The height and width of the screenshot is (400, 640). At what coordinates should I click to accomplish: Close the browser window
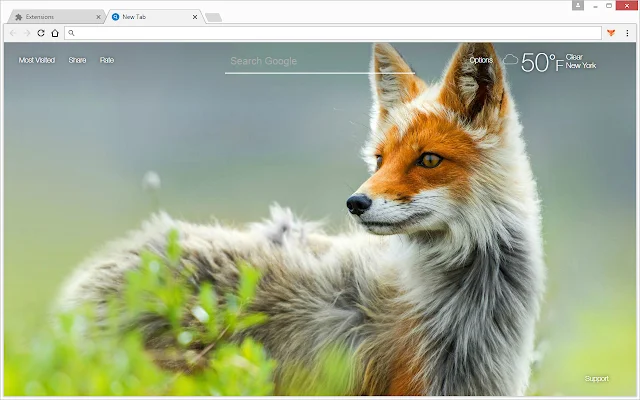[627, 6]
